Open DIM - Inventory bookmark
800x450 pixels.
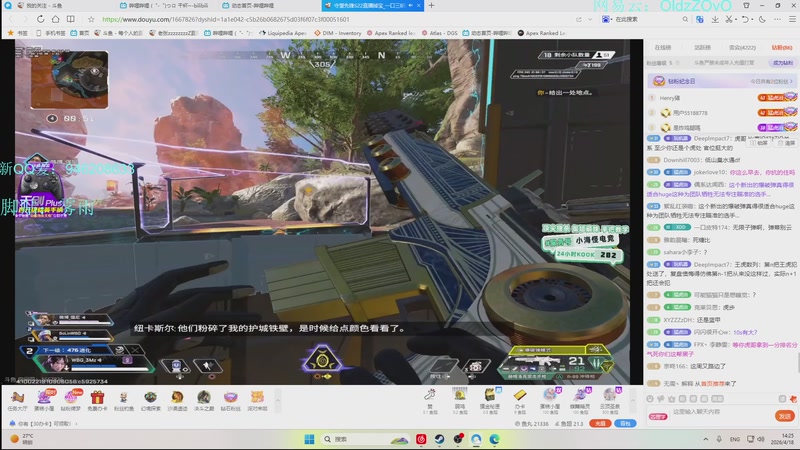tap(338, 33)
